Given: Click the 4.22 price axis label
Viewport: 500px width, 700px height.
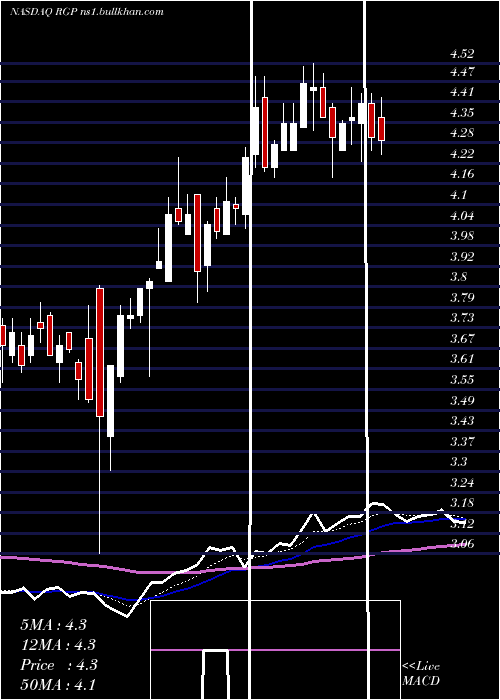Looking at the screenshot, I should 462,154.
